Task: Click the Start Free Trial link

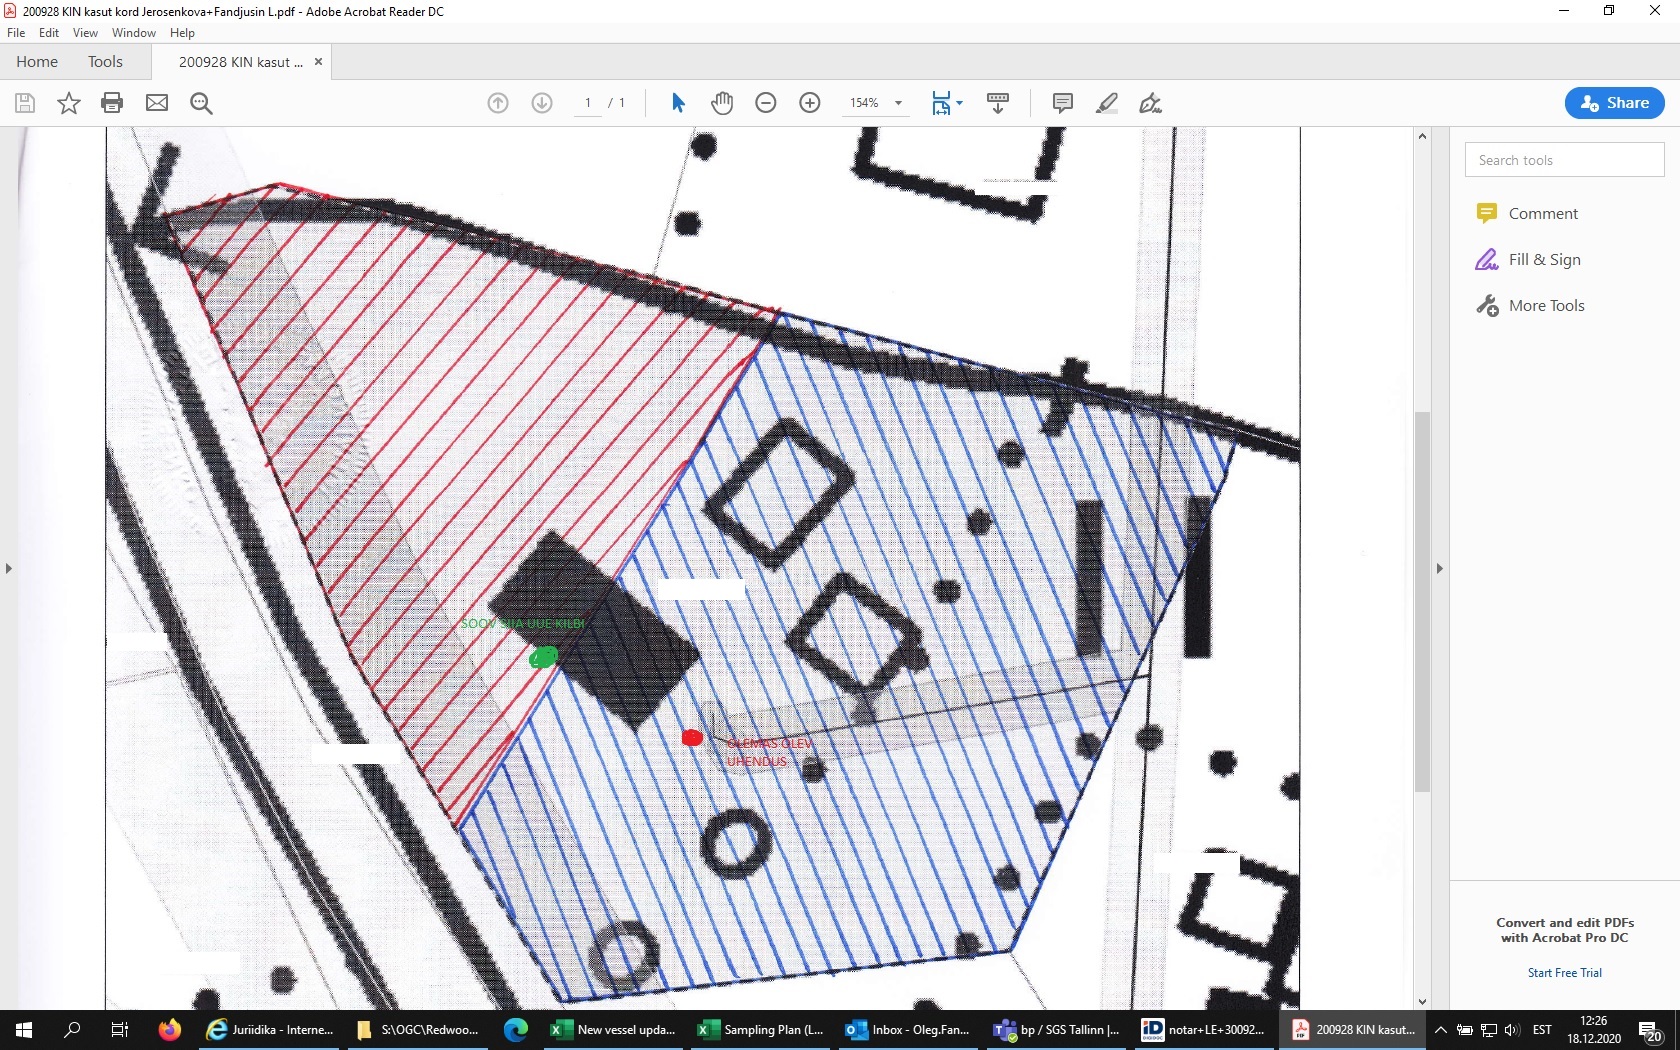Action: point(1564,972)
